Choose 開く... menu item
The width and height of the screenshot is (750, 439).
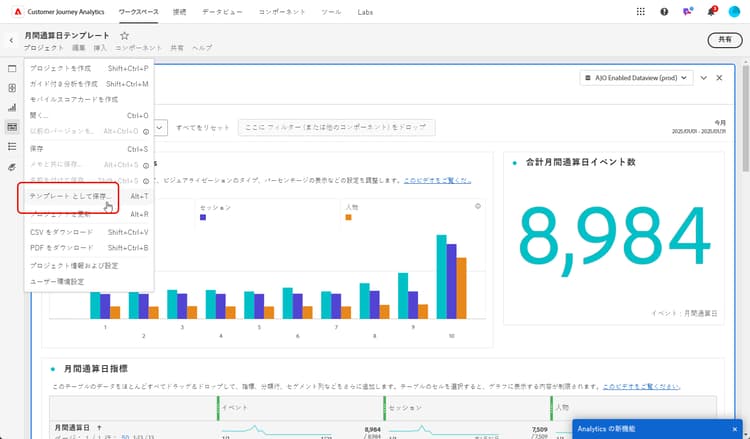click(89, 115)
